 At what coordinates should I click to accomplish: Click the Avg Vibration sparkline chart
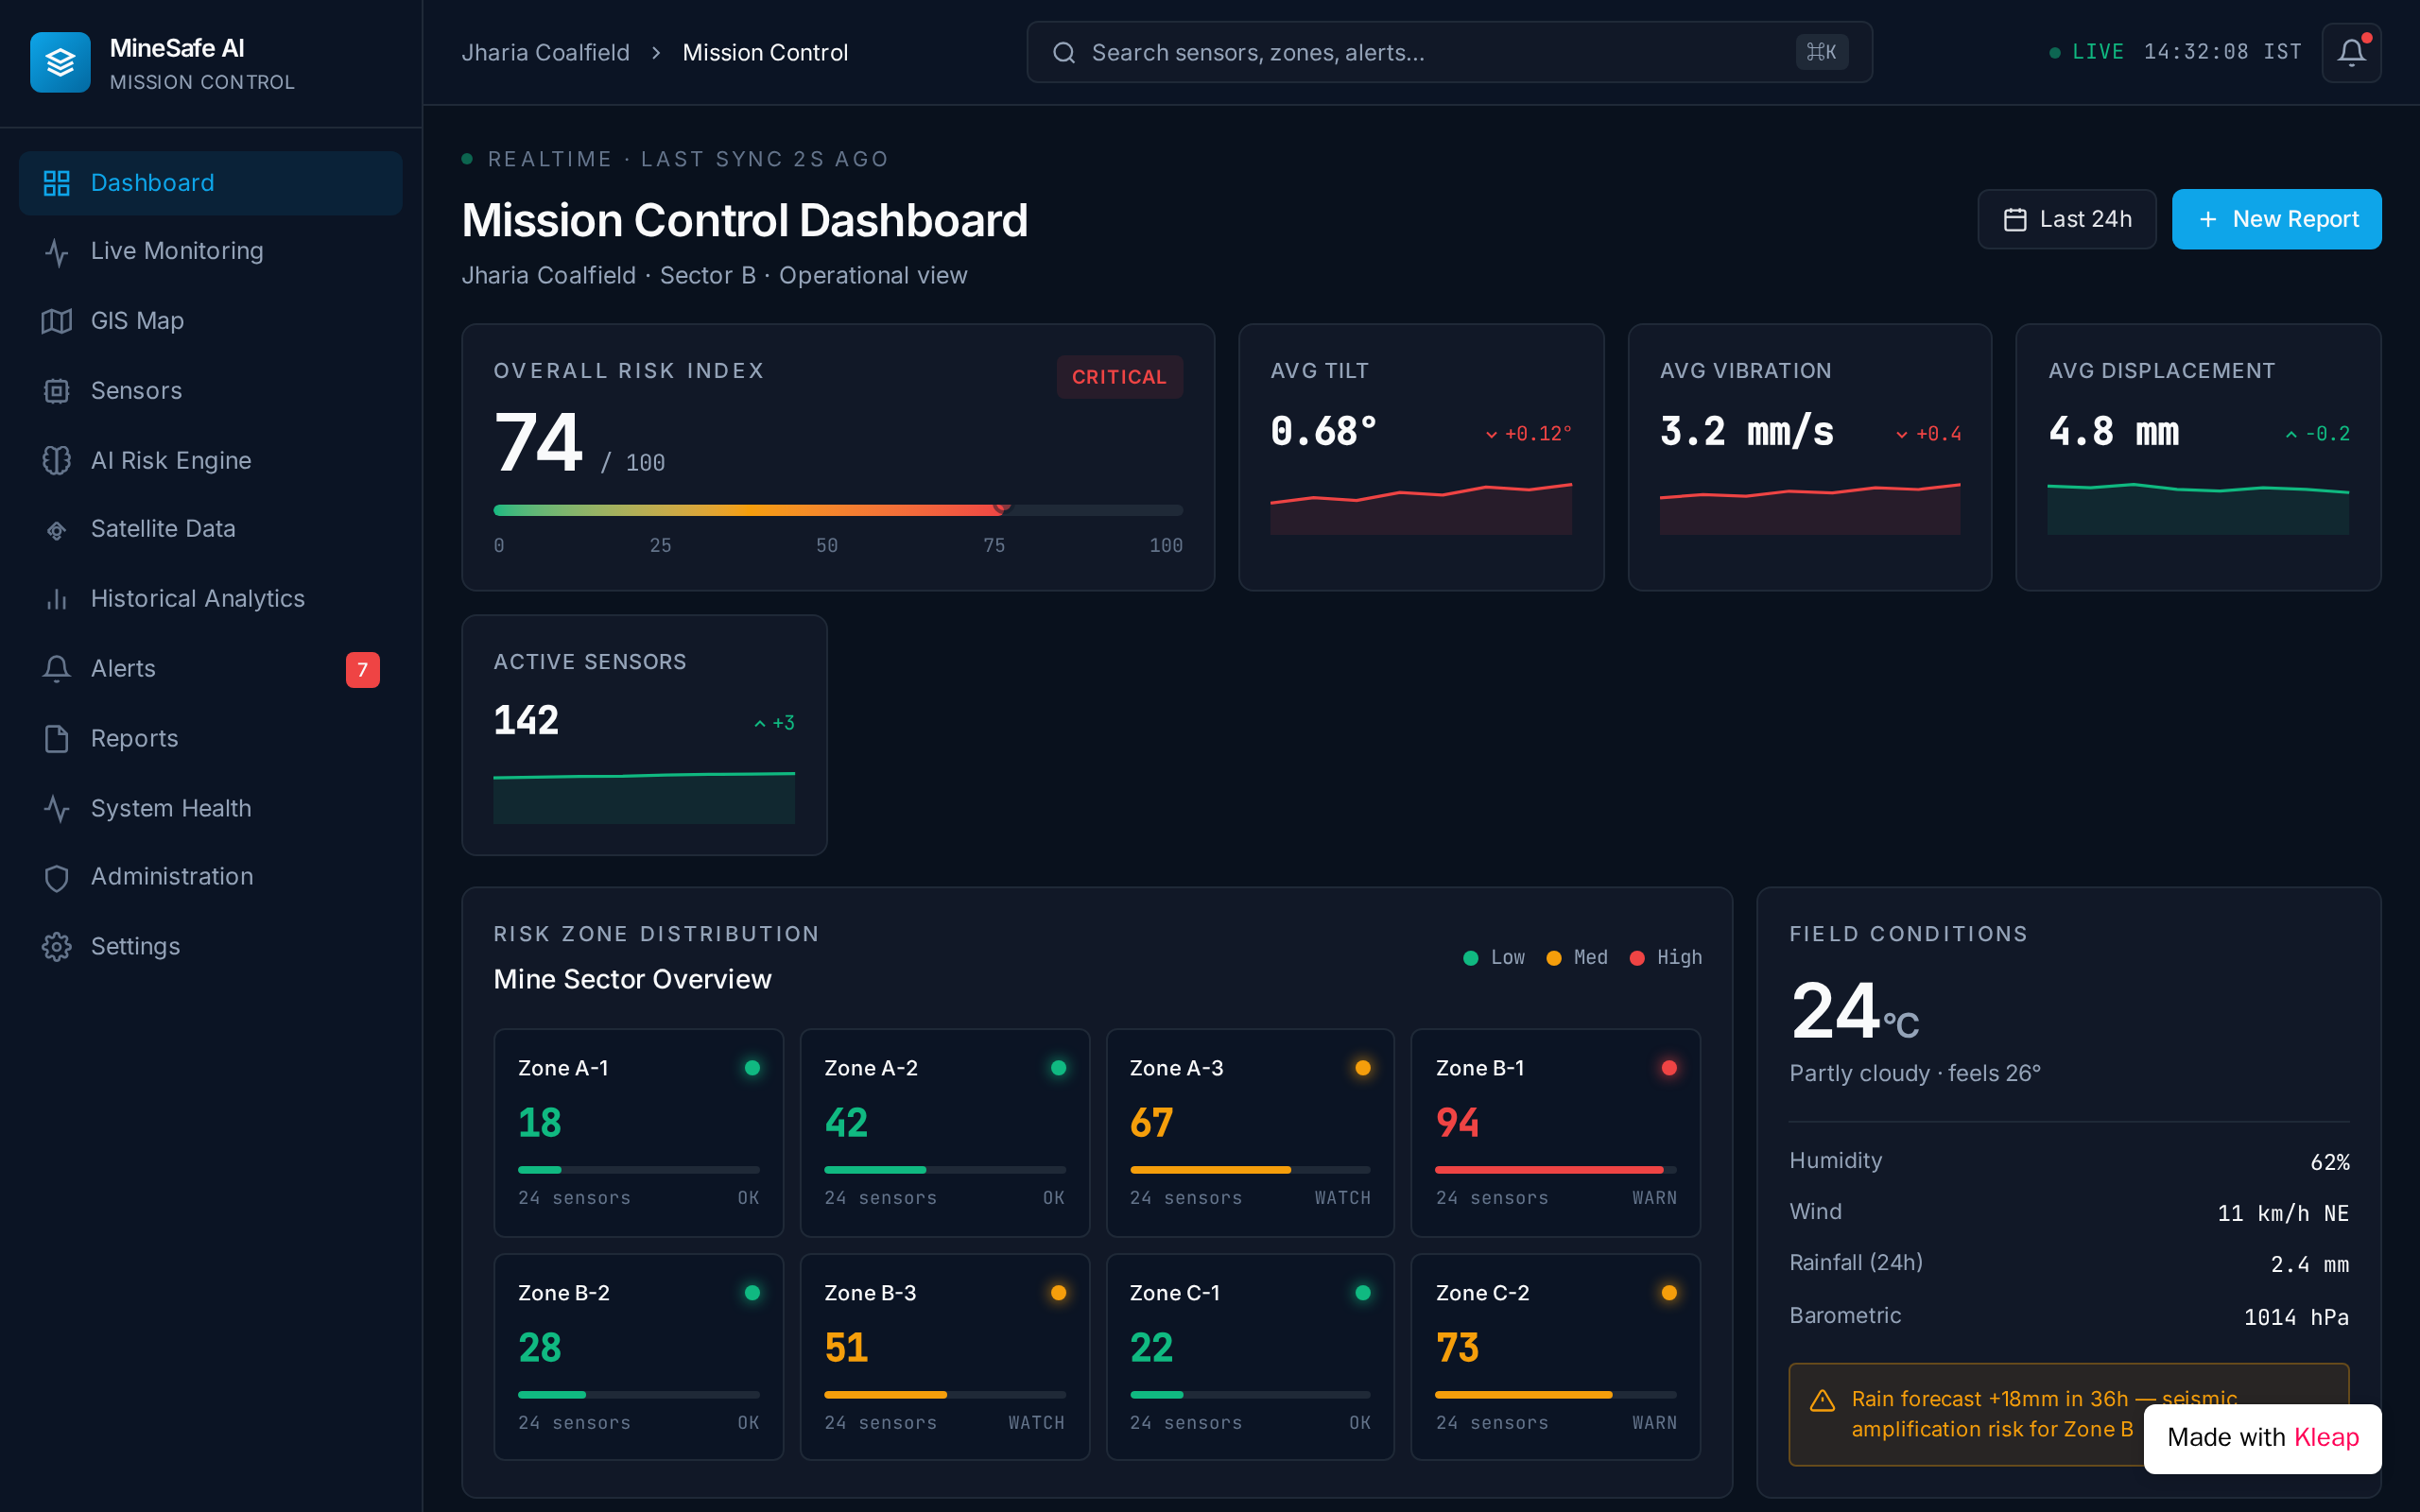tap(1809, 508)
